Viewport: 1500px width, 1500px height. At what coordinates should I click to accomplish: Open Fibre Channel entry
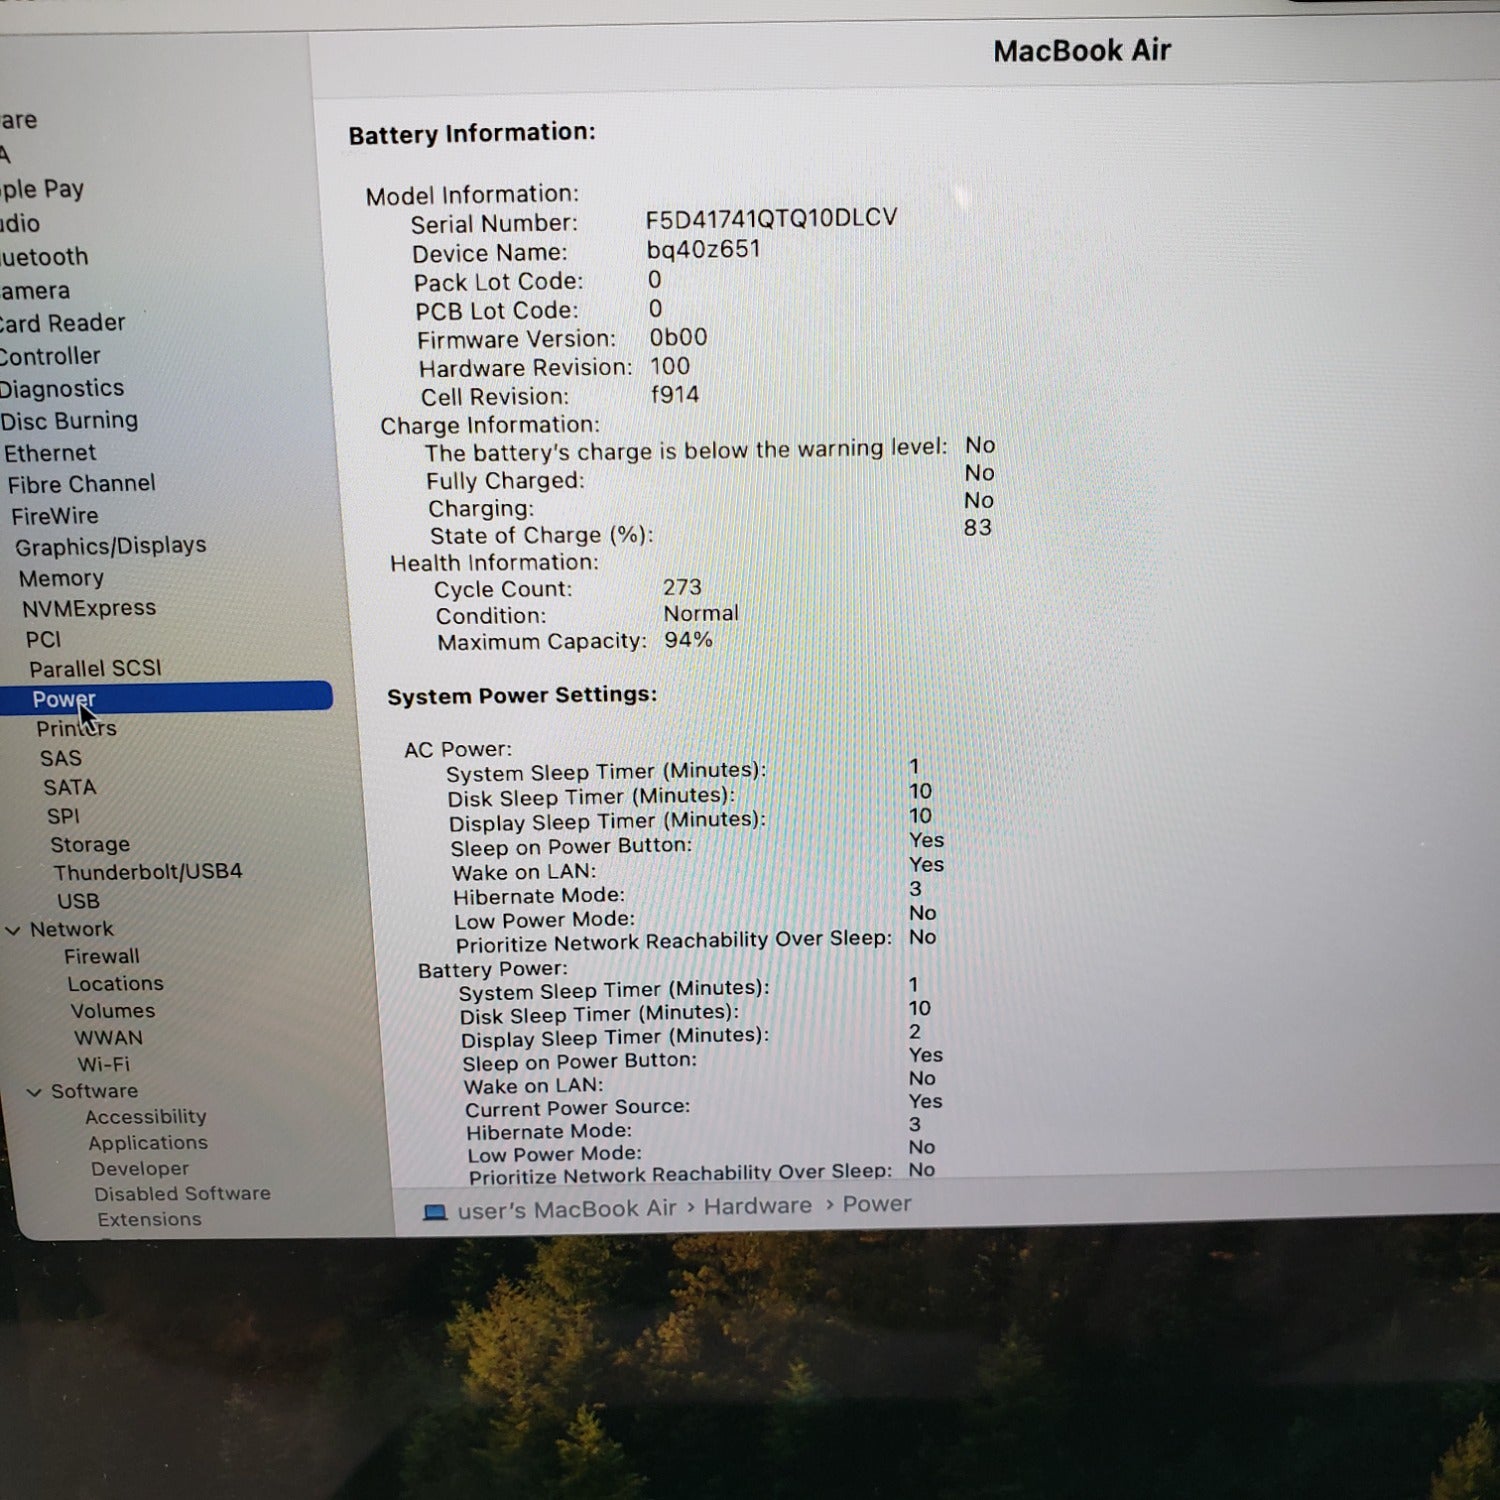[x=82, y=484]
